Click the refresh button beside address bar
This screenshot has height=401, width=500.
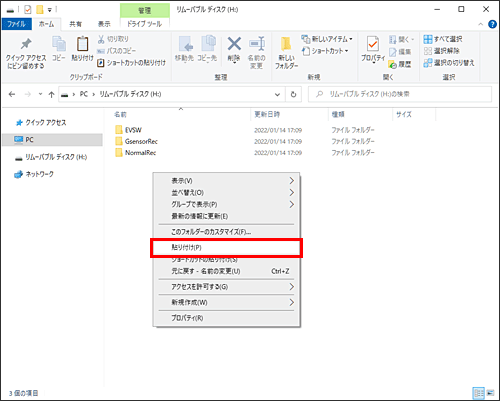[x=293, y=94]
